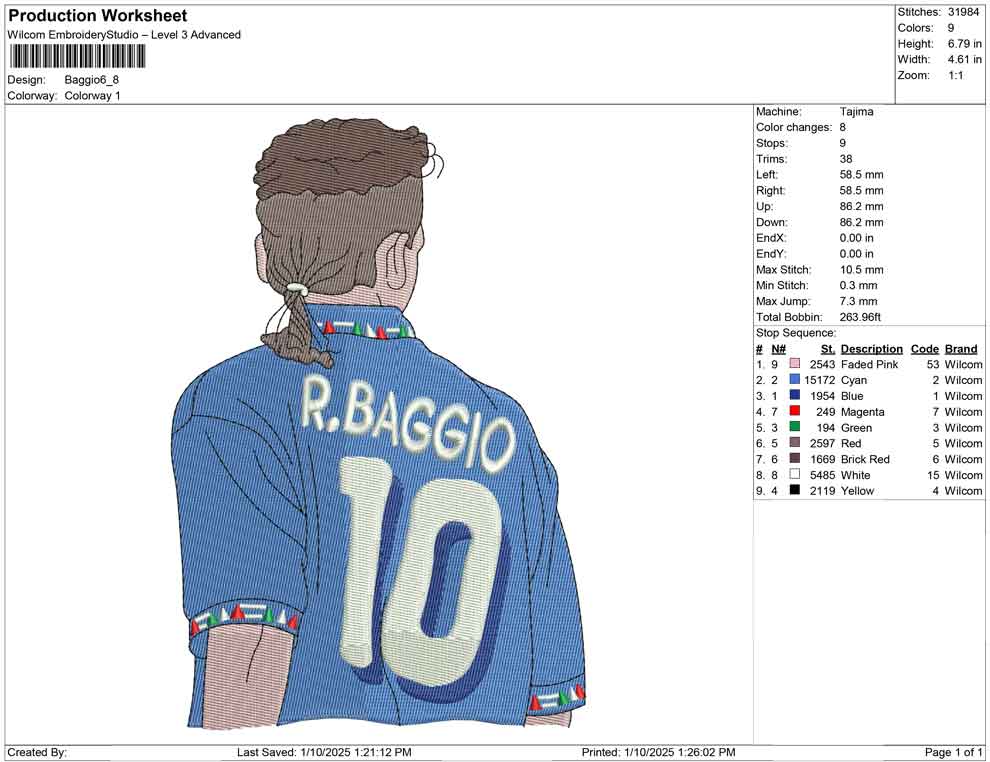Viewport: 990px width, 762px height.
Task: Click the Left value 58.5 mm
Action: [x=862, y=175]
